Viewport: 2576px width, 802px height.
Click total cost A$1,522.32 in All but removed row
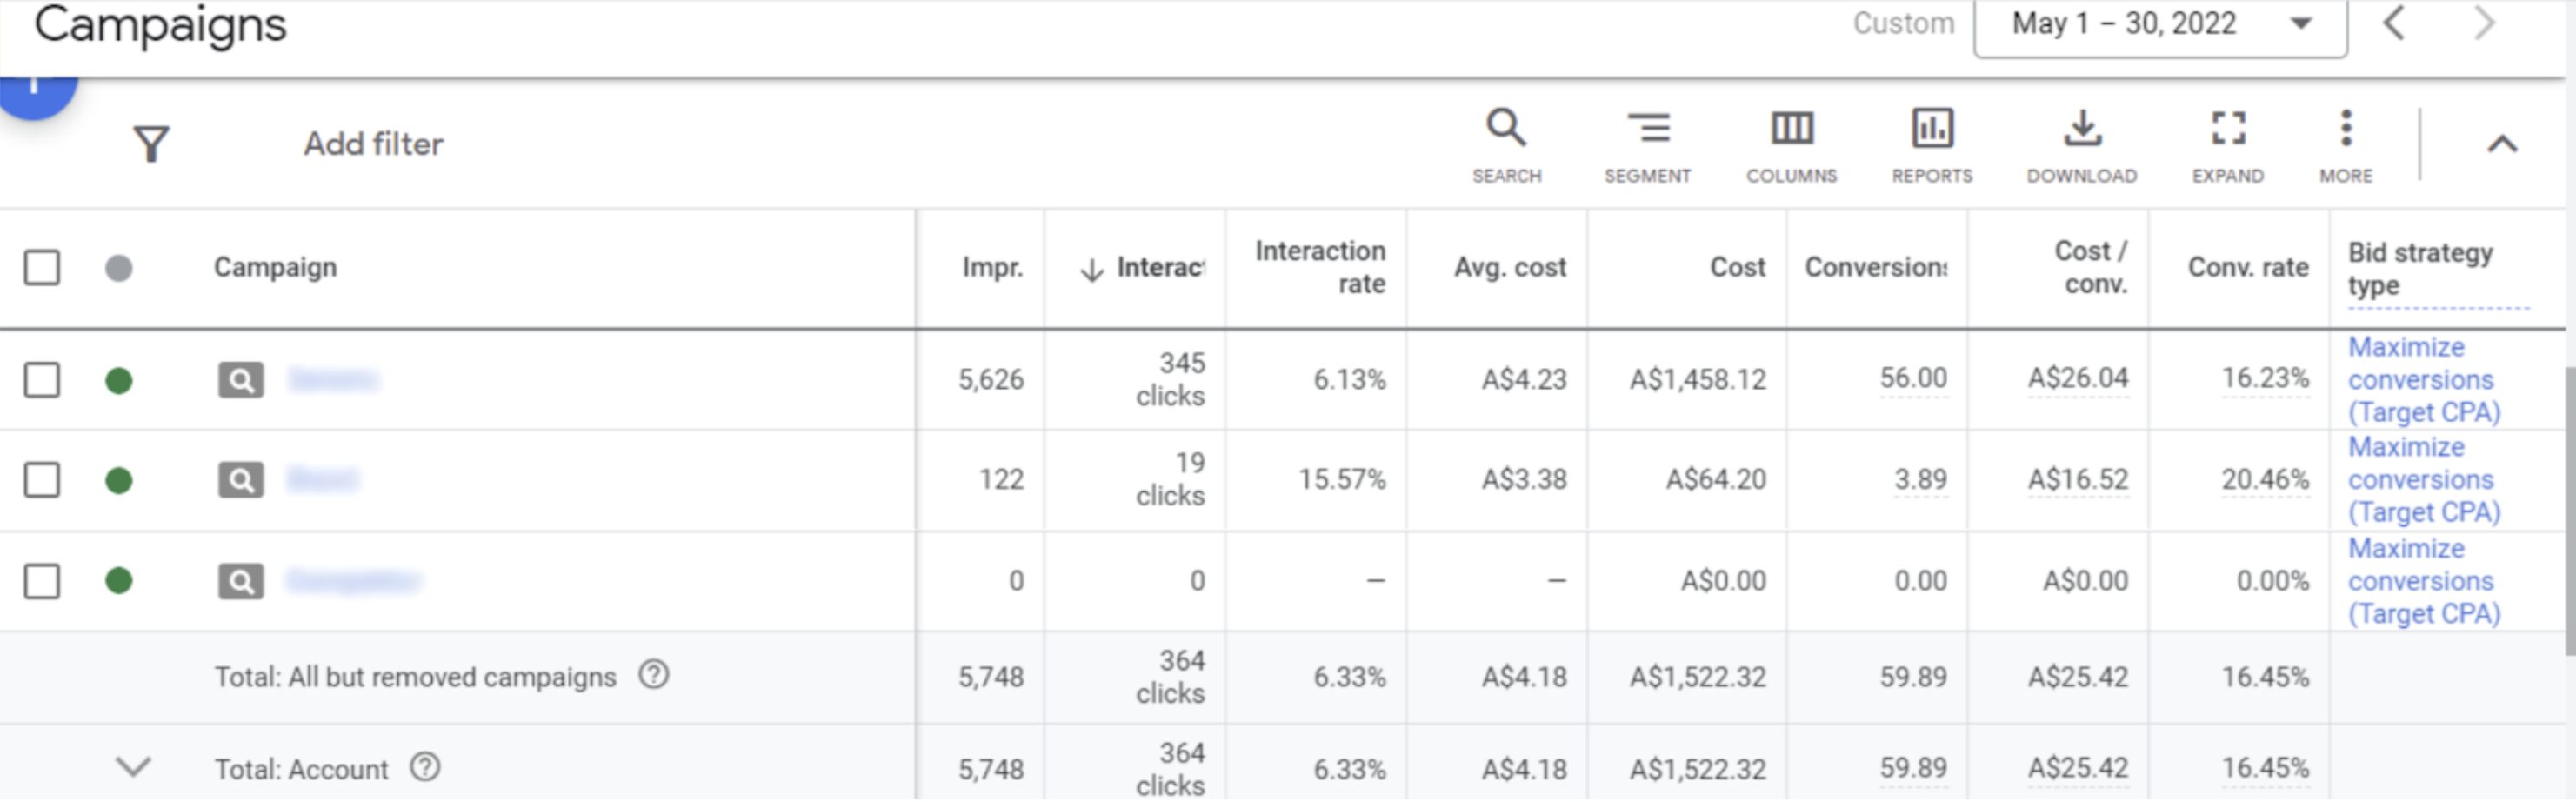click(x=1697, y=678)
